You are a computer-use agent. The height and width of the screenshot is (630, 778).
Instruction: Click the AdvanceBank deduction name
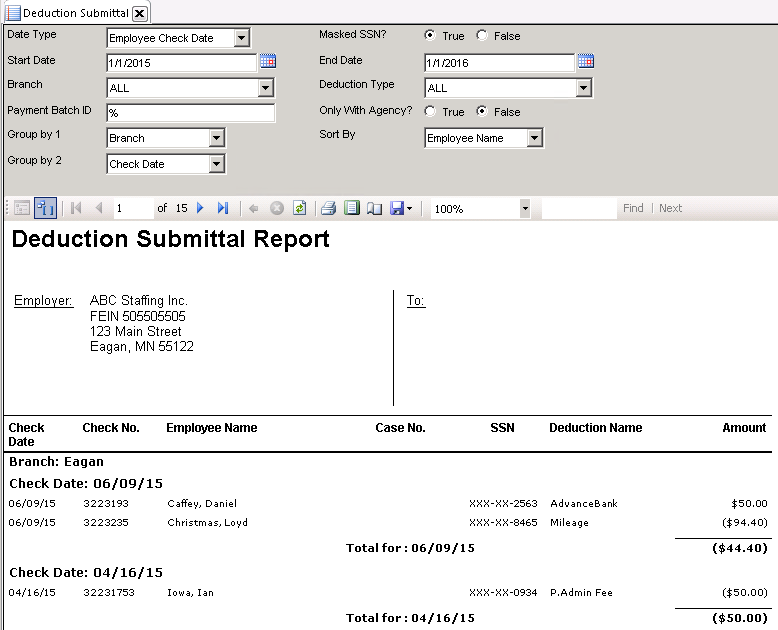pyautogui.click(x=584, y=504)
